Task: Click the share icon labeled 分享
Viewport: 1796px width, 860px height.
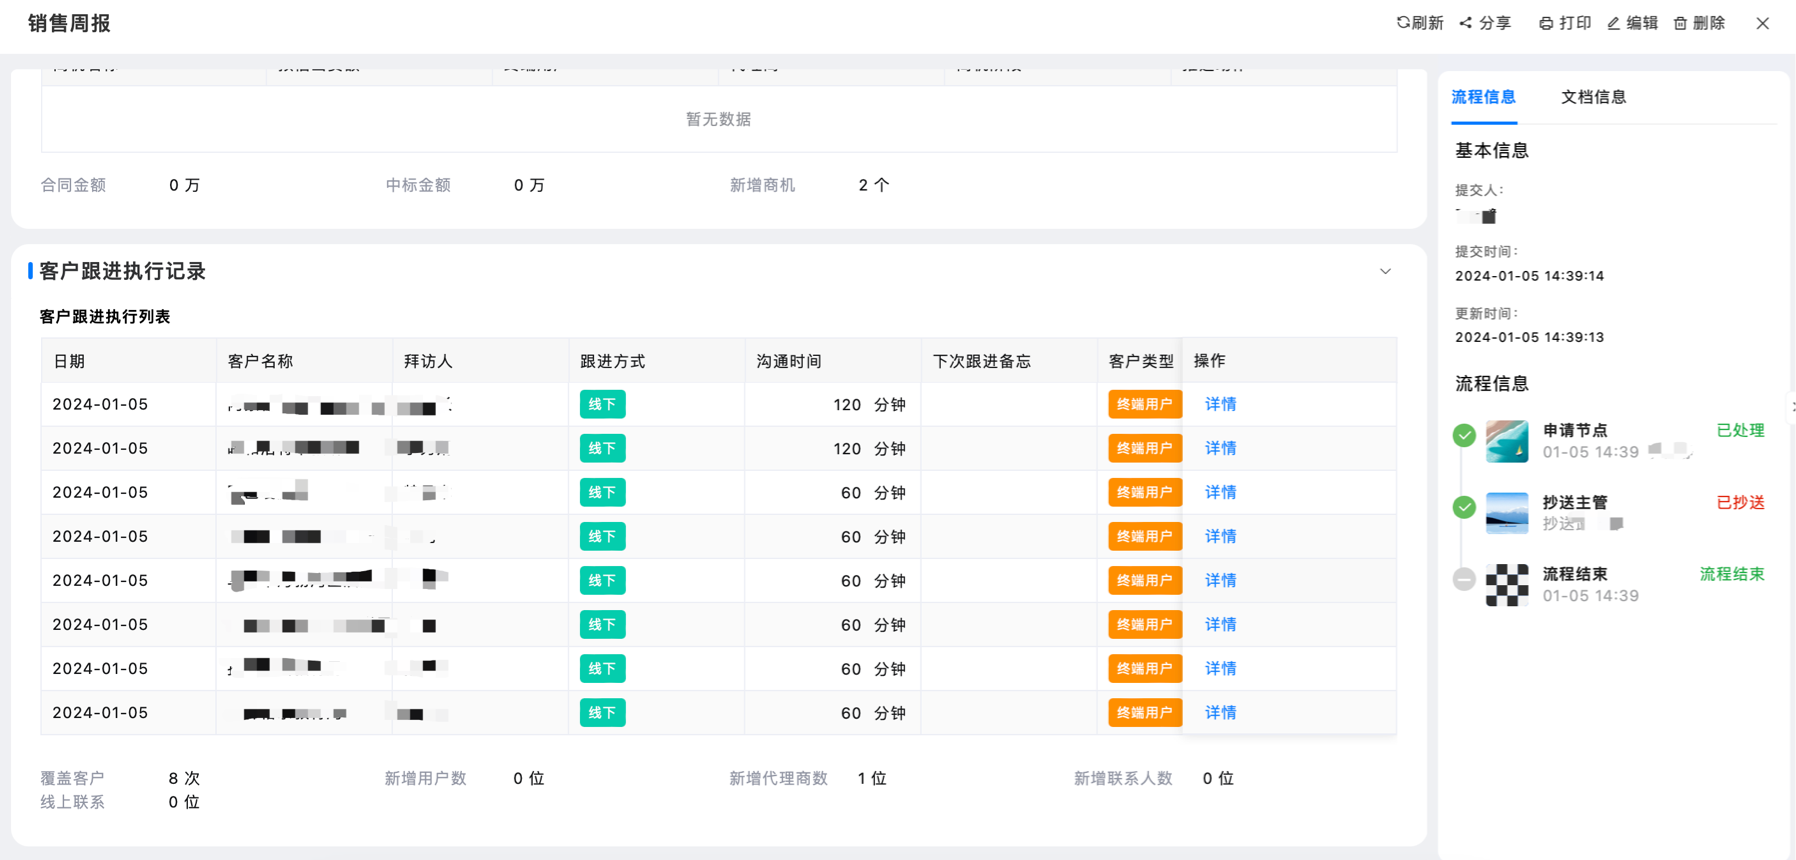Action: pyautogui.click(x=1466, y=23)
